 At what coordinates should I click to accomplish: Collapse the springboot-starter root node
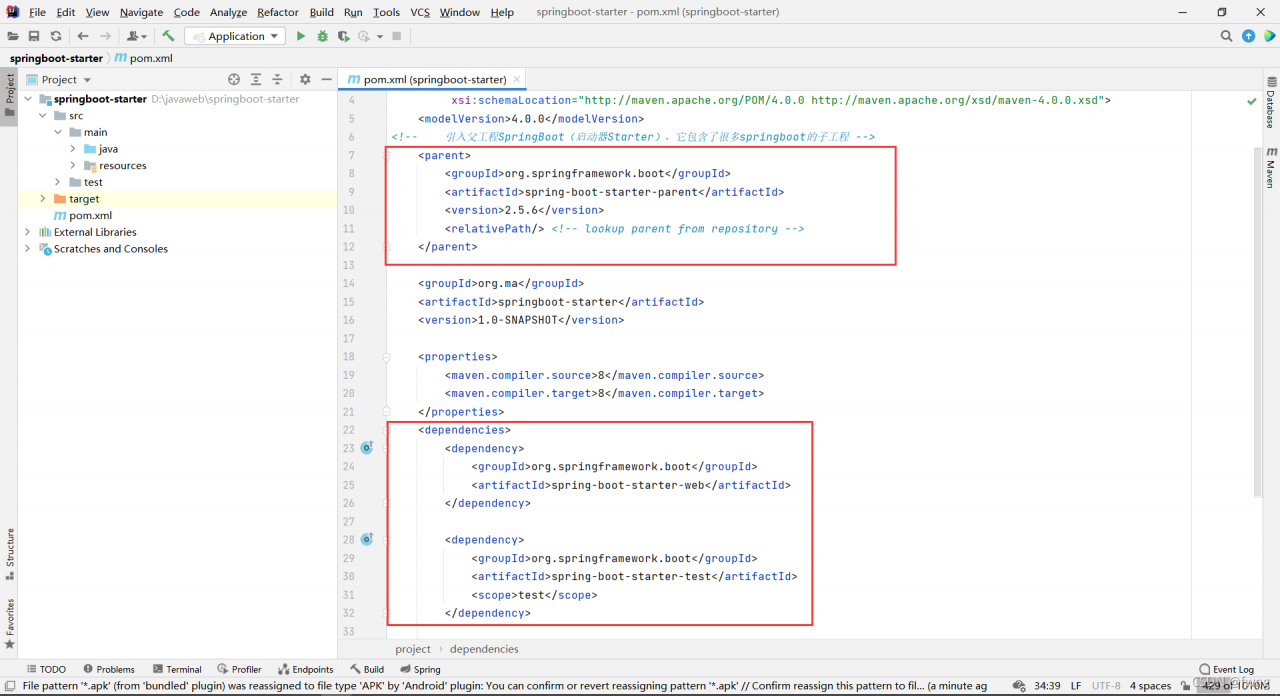[x=28, y=99]
